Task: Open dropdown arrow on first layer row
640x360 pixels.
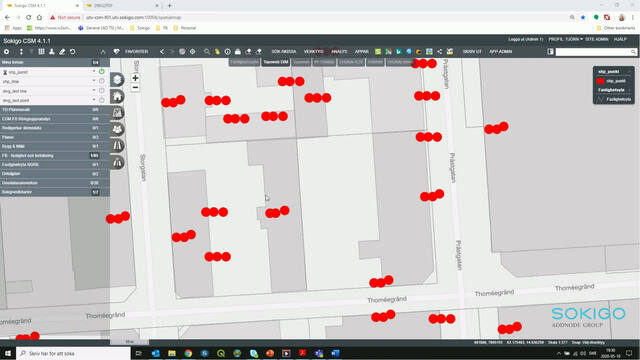Action: point(94,71)
